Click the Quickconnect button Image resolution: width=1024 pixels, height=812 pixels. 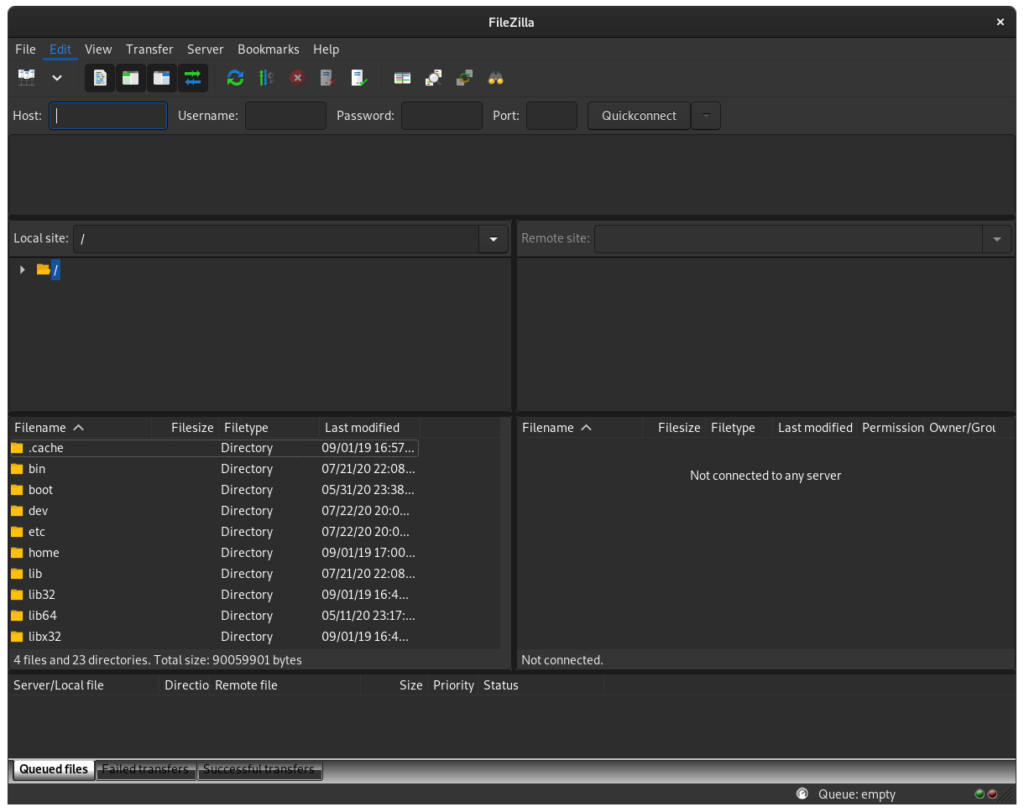(638, 116)
